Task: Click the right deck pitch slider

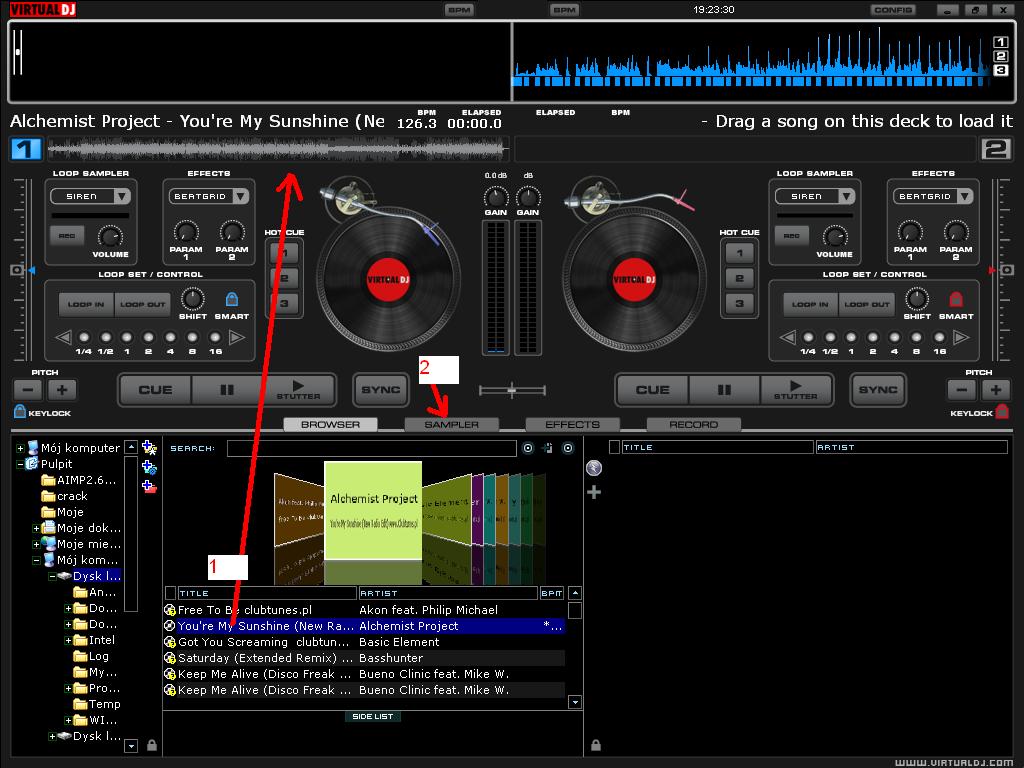Action: [1006, 270]
